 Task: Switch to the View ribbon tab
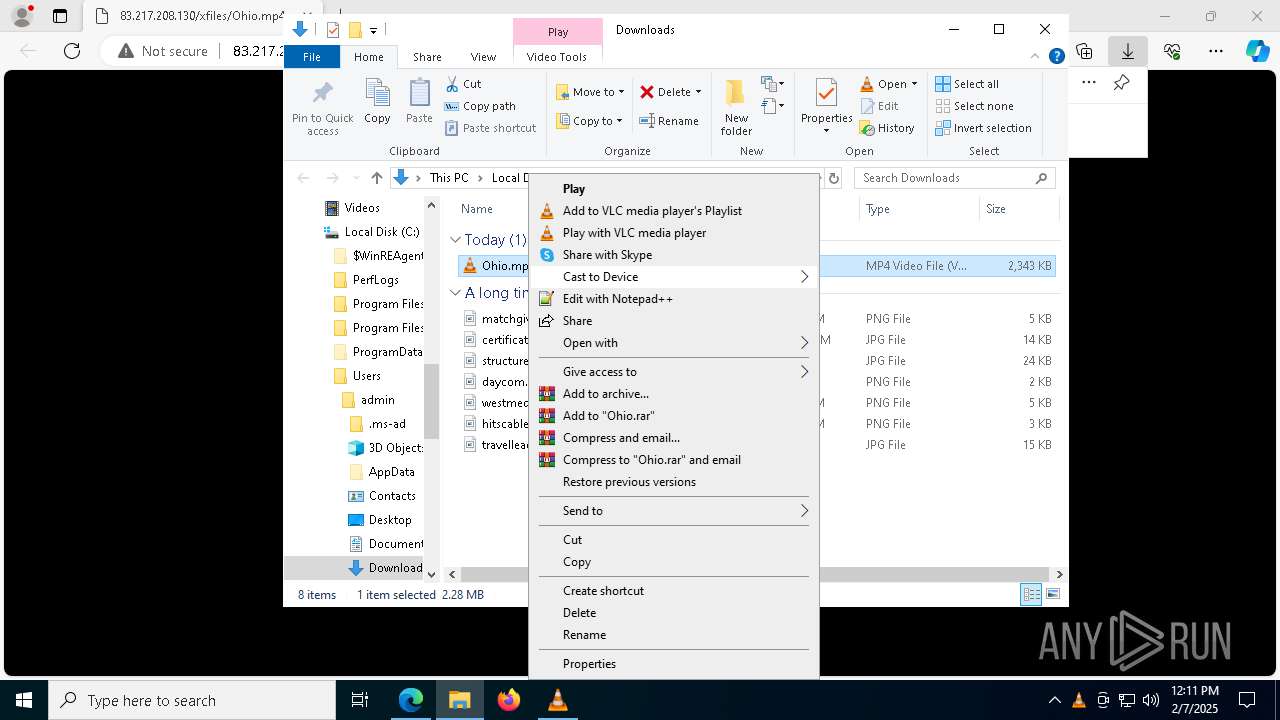pos(483,57)
